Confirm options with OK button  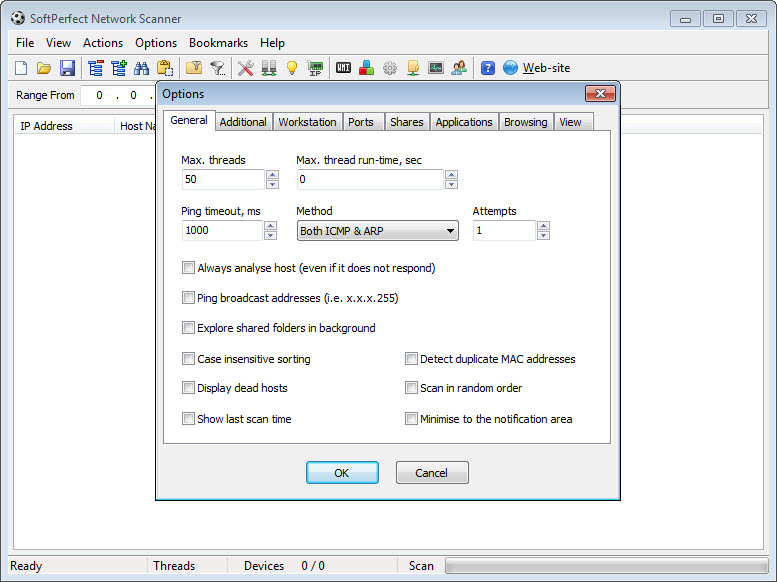(342, 472)
